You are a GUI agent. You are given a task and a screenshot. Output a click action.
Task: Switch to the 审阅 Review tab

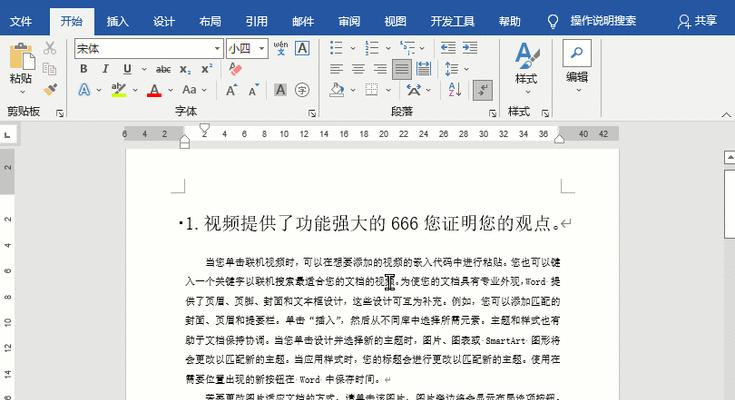pyautogui.click(x=349, y=22)
